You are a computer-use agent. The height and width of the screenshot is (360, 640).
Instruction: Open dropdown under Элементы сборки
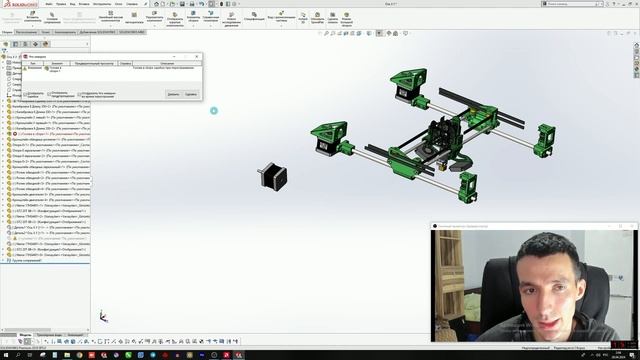click(x=193, y=26)
